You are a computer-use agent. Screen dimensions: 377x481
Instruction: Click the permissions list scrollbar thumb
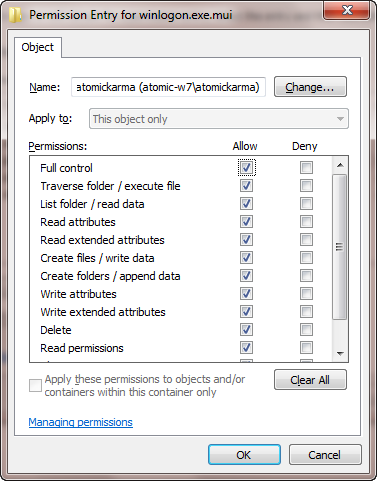(x=340, y=247)
